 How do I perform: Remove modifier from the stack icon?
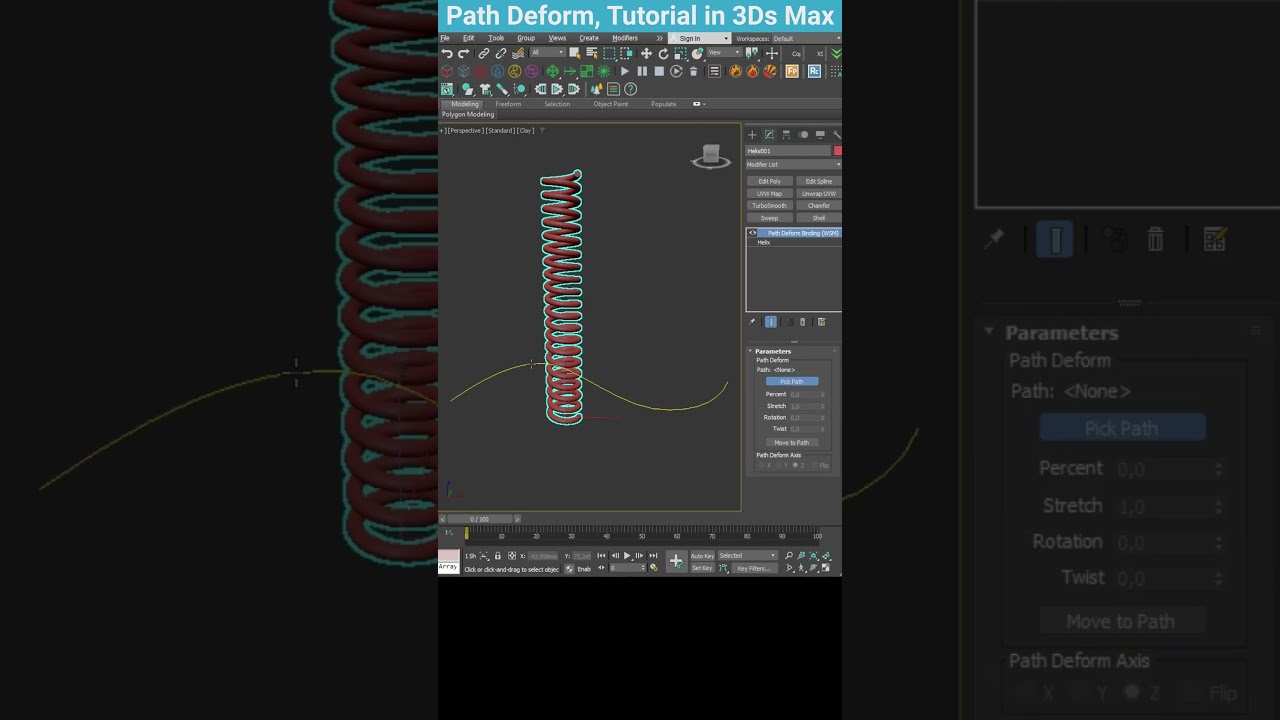pos(803,322)
